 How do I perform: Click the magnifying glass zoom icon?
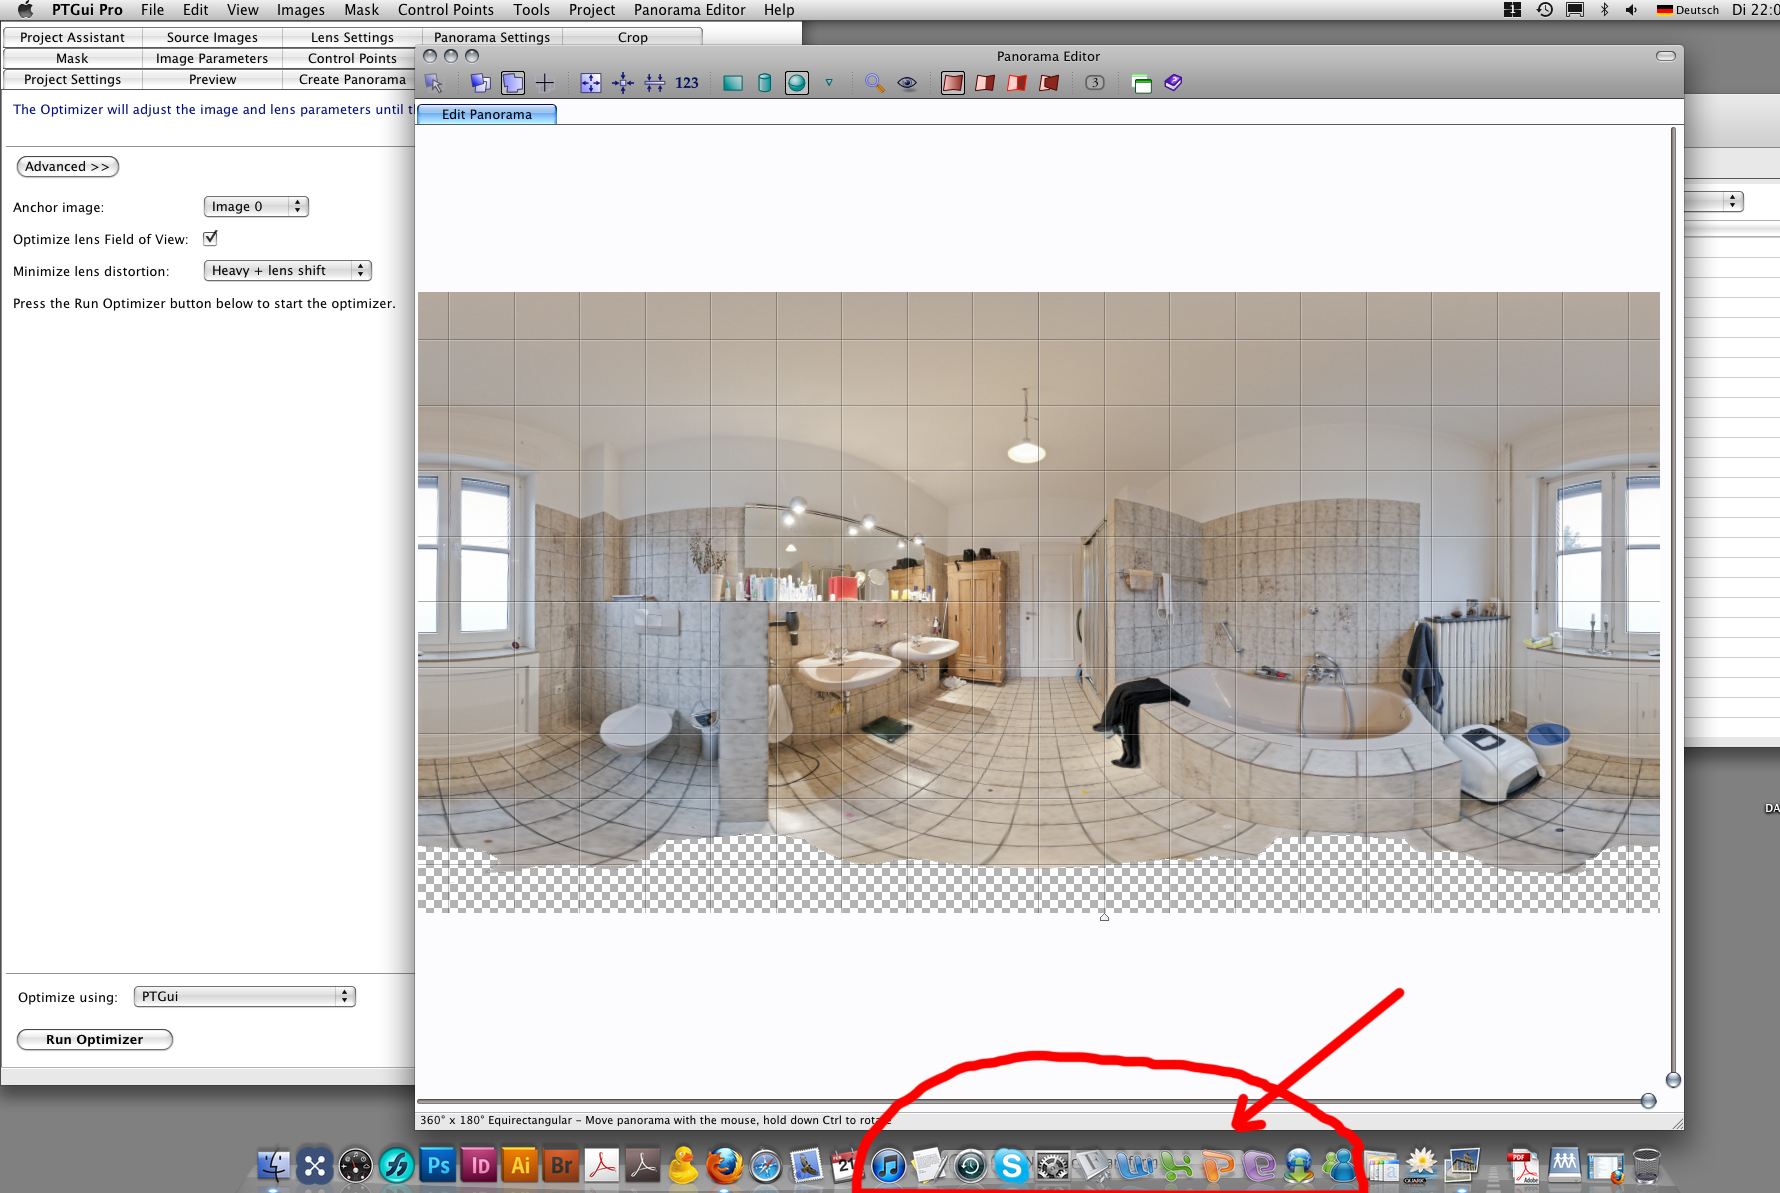(x=875, y=83)
